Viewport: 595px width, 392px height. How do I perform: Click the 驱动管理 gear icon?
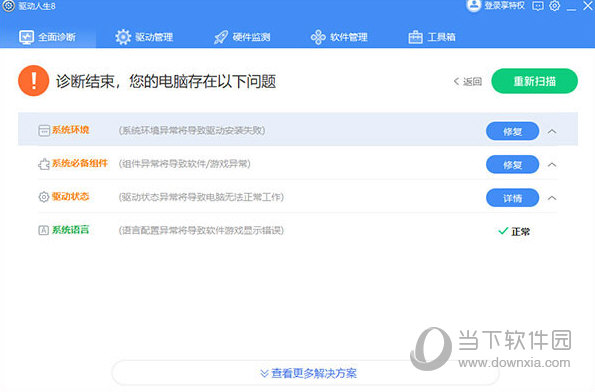123,37
